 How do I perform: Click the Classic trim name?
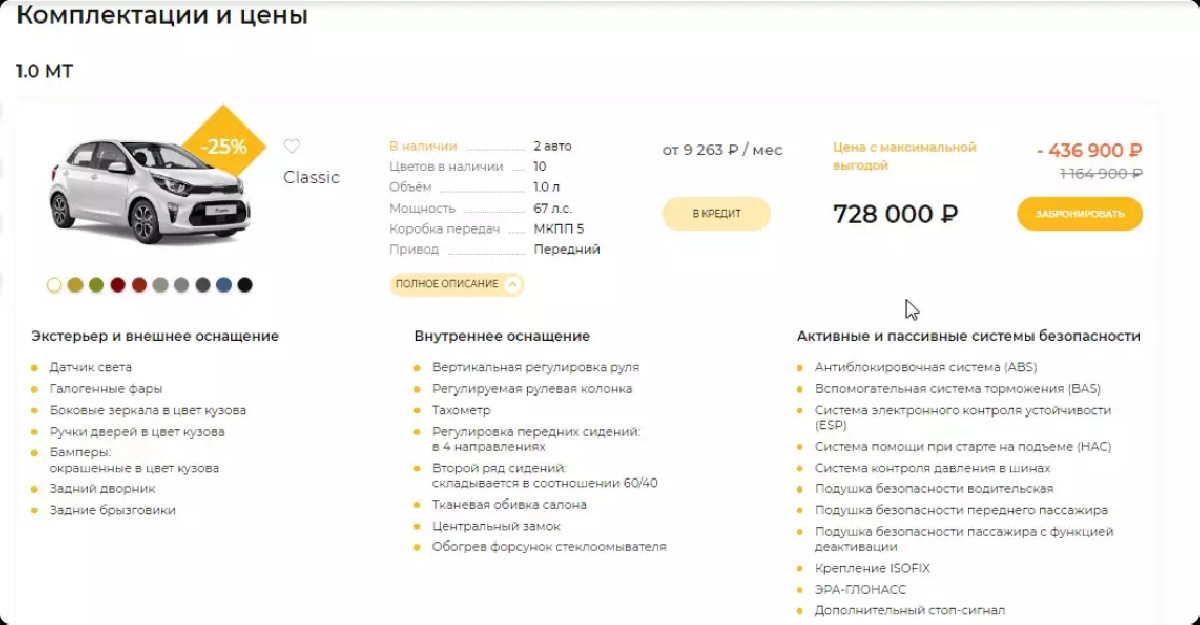coord(311,177)
